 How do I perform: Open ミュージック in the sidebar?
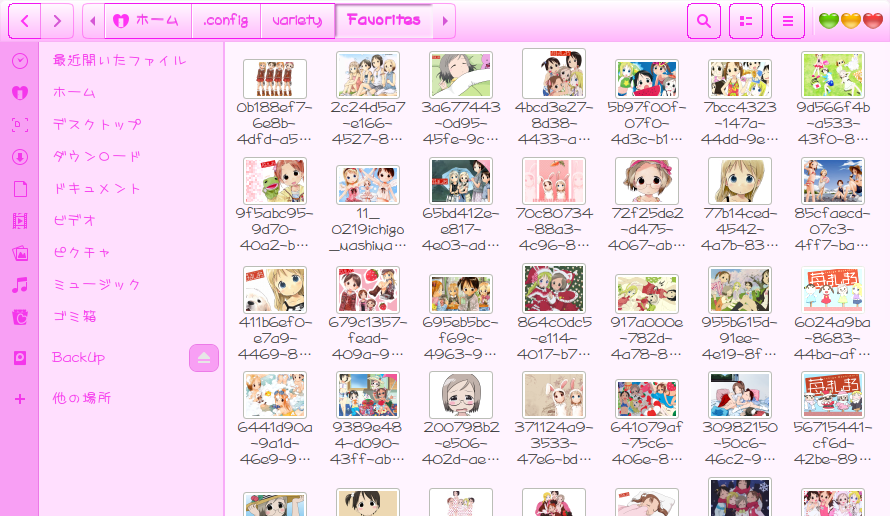[x=97, y=285]
